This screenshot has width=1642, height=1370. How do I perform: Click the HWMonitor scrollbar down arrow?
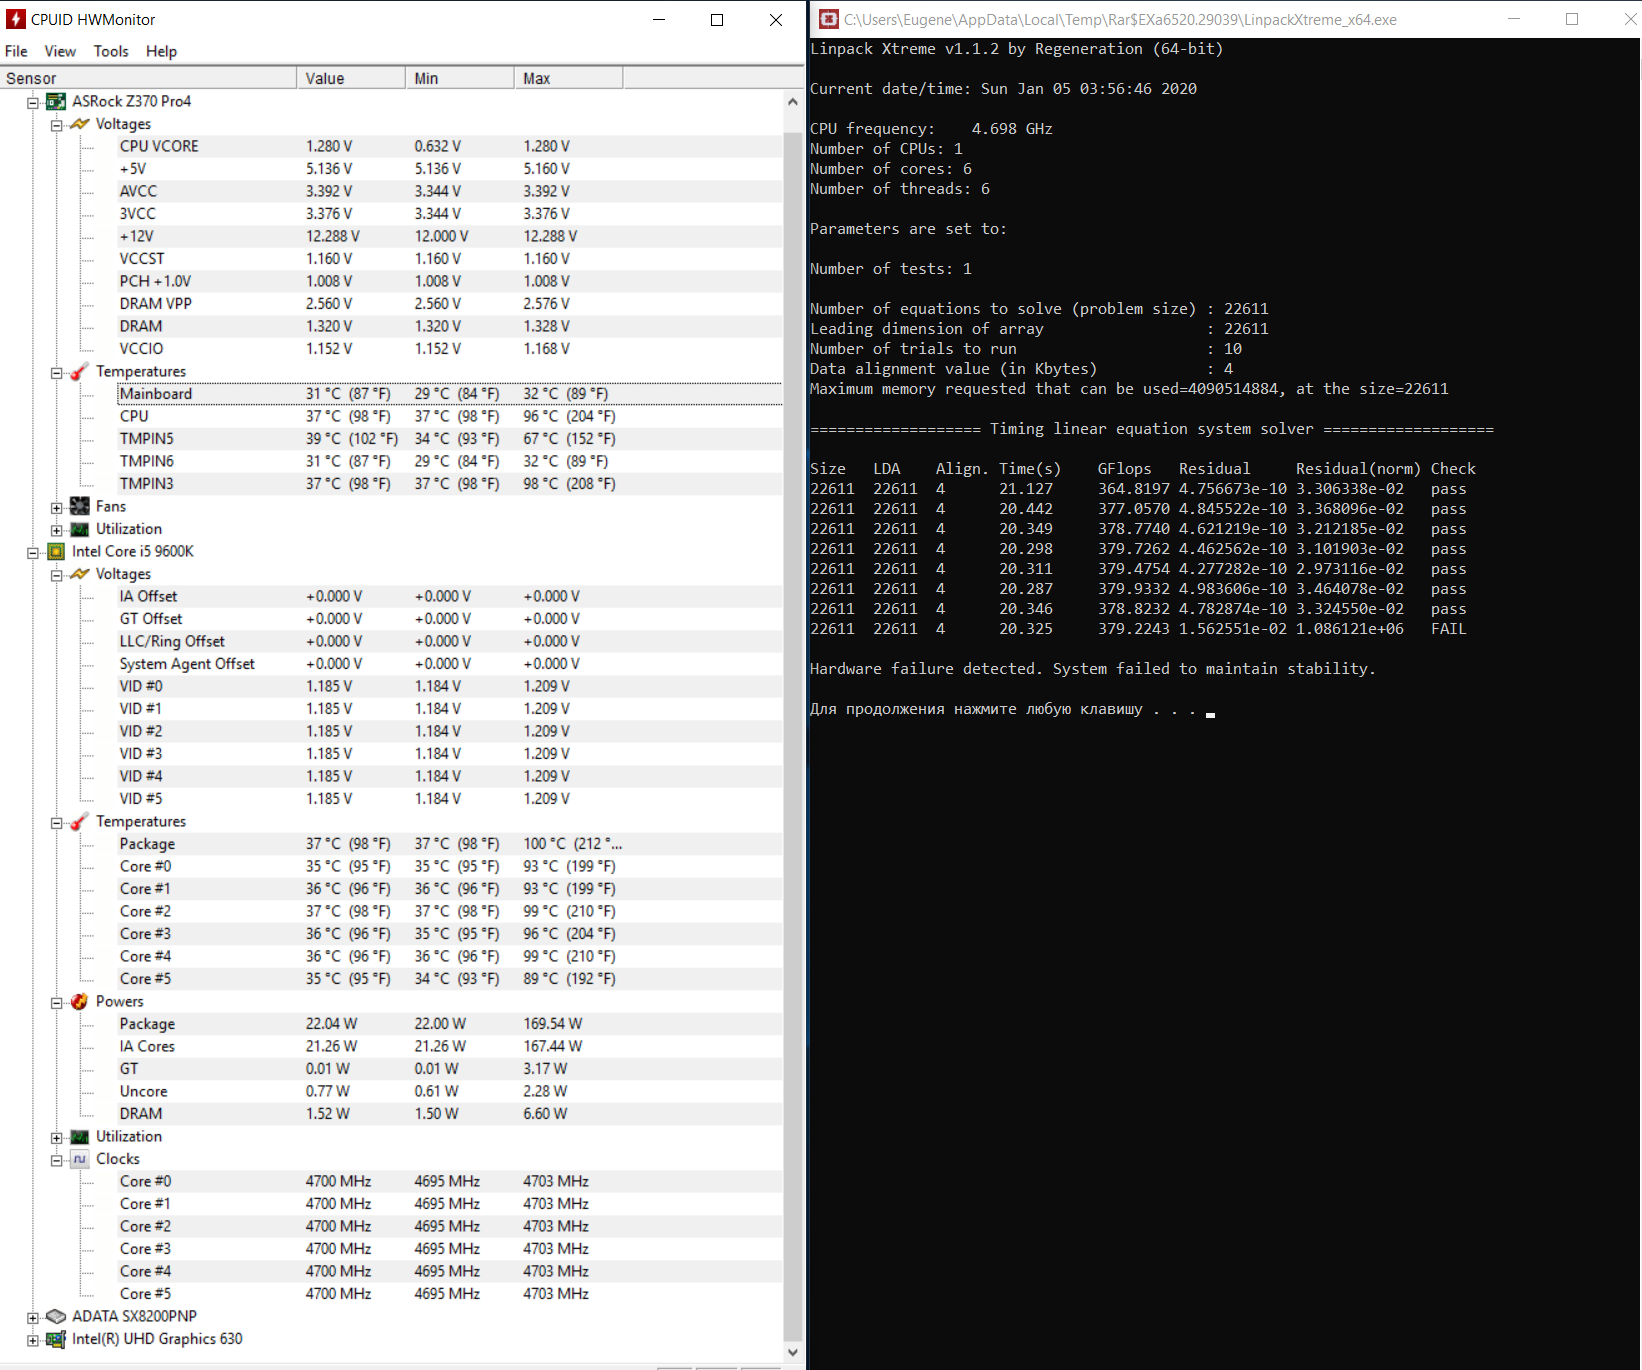(x=793, y=1352)
